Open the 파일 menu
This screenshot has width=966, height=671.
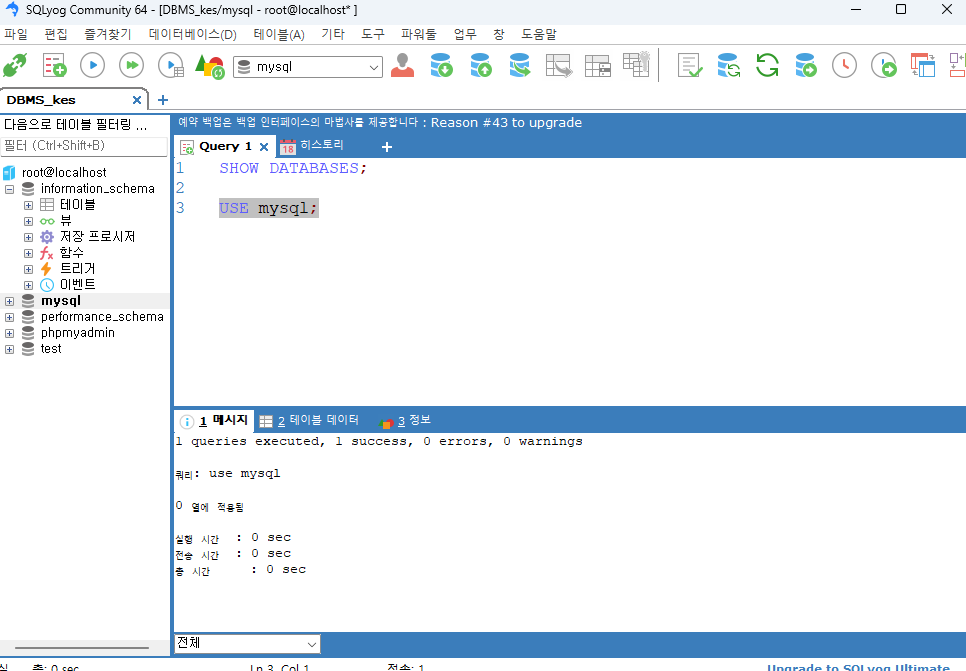coord(16,35)
